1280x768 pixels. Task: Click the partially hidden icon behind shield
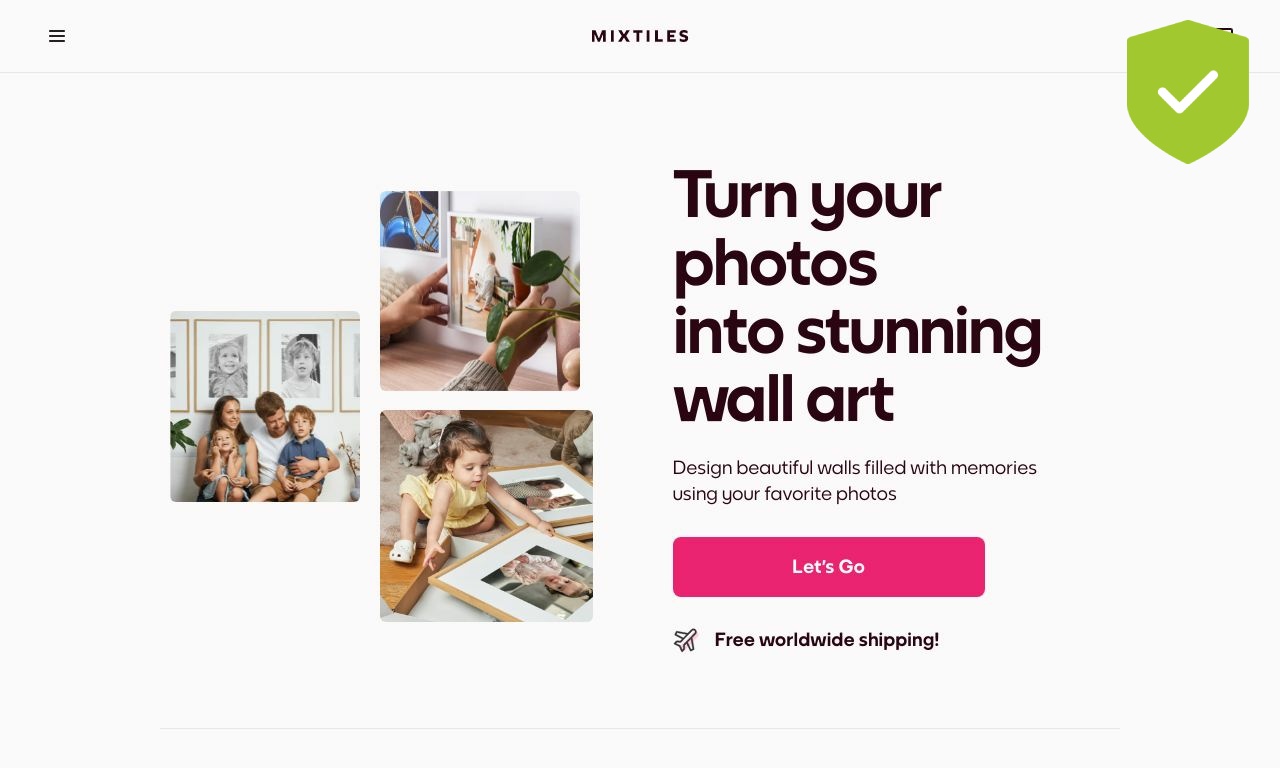click(1226, 31)
